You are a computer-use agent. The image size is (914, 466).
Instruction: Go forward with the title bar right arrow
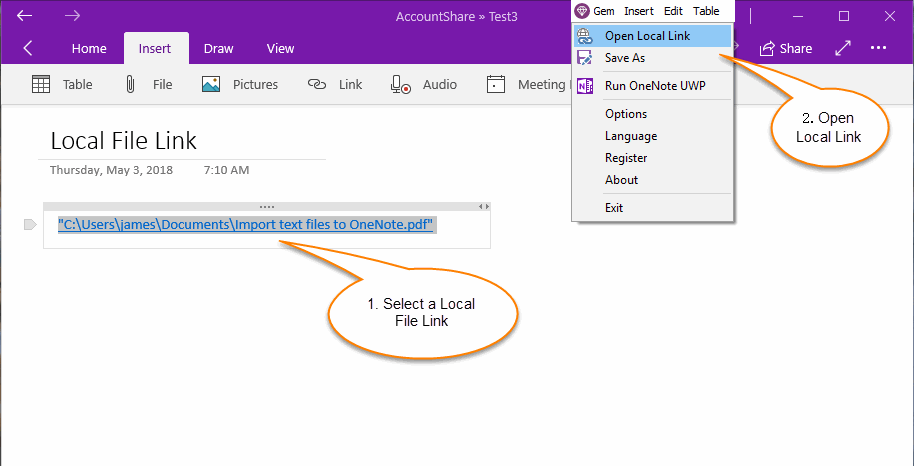coord(72,16)
